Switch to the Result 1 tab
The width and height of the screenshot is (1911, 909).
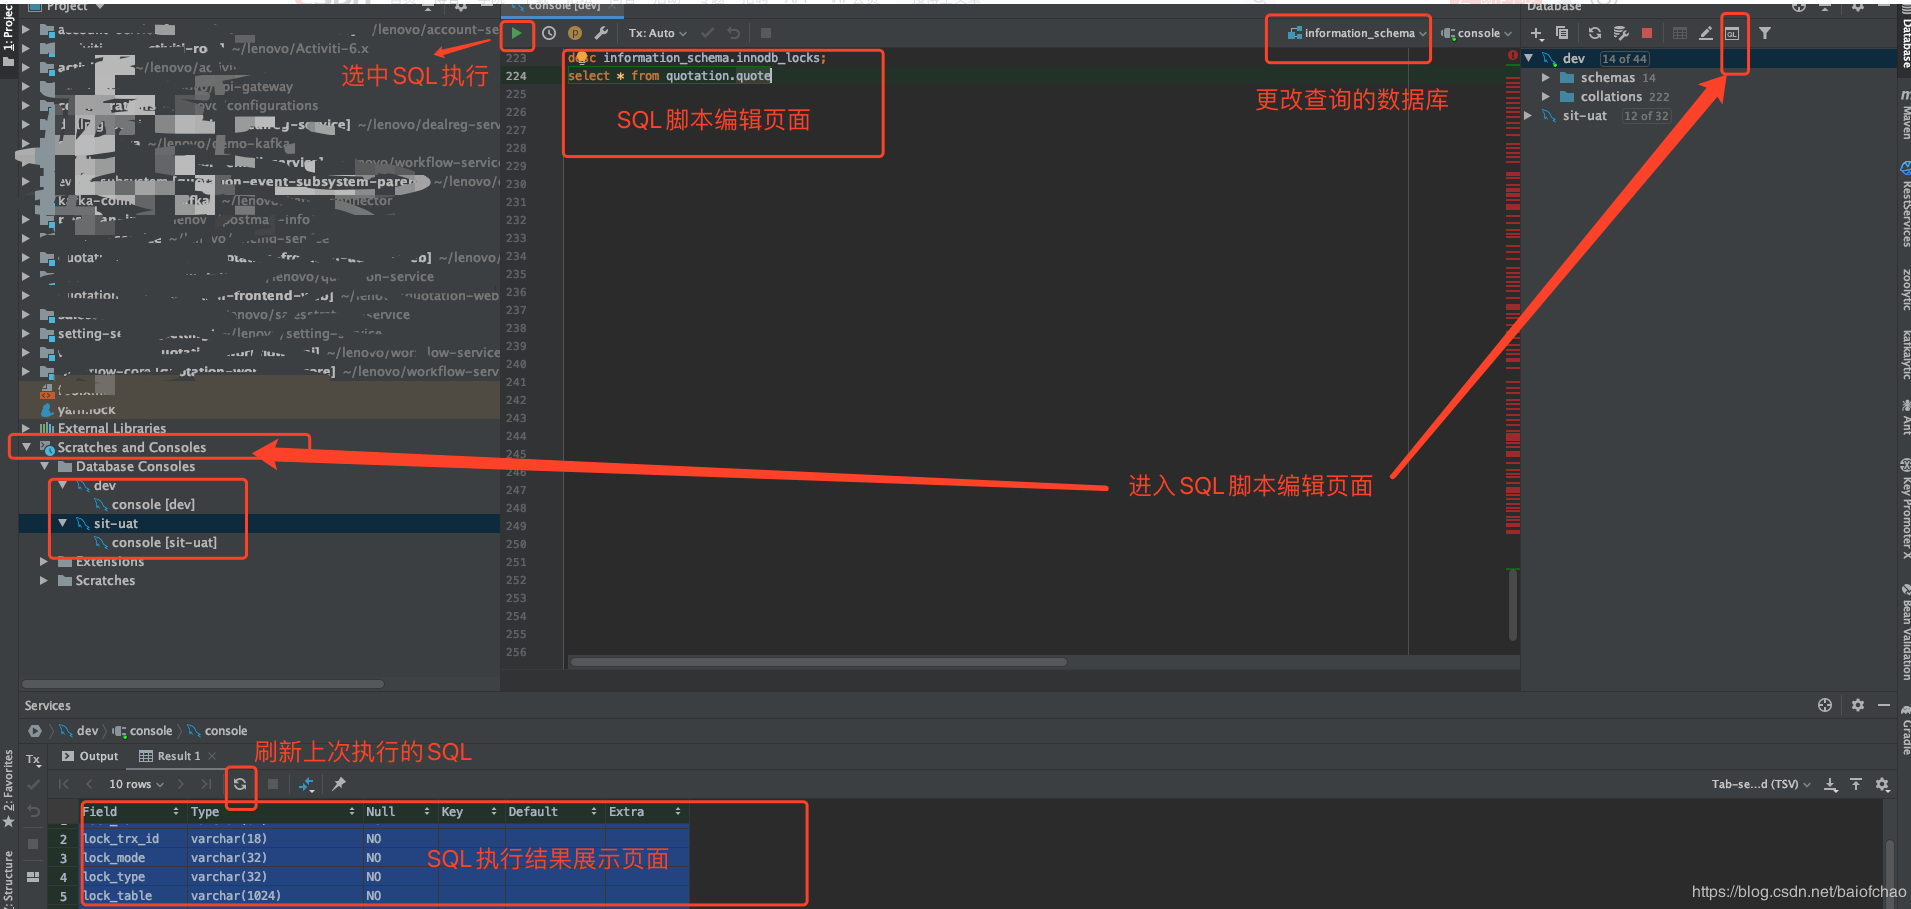[x=169, y=756]
